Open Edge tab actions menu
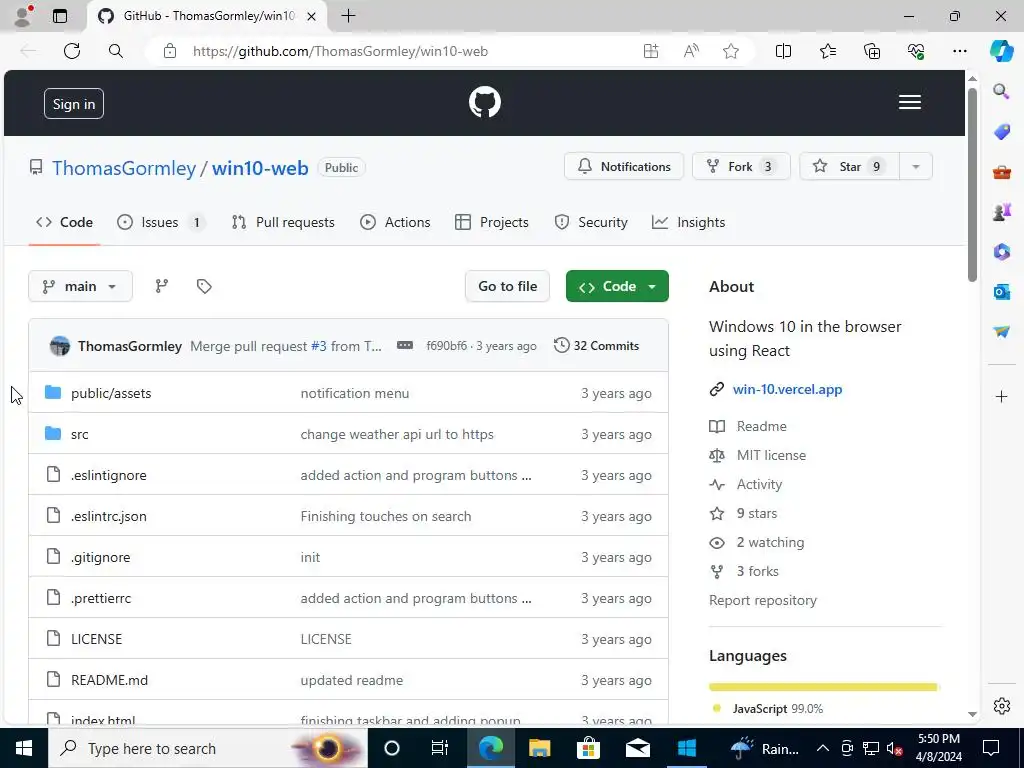The image size is (1024, 768). tap(60, 16)
